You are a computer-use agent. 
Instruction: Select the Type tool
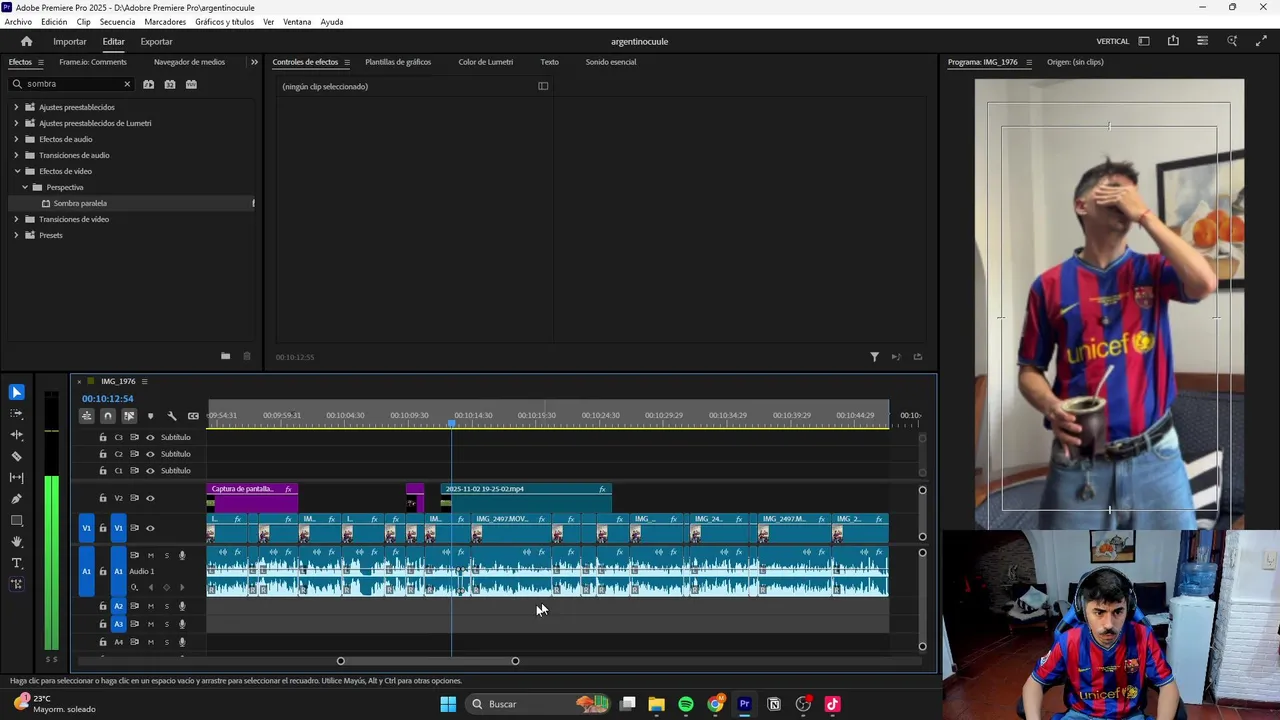pos(16,563)
